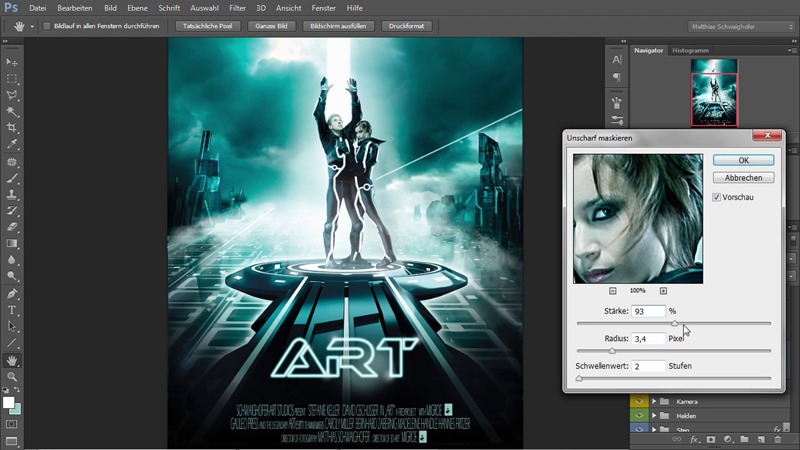800x450 pixels.
Task: Confirm Unscharf maskieren with OK
Action: [x=743, y=160]
